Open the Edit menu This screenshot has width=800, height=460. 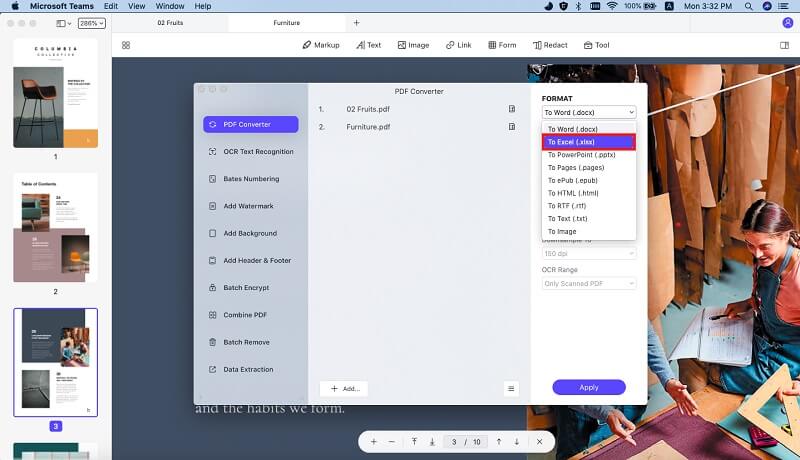pos(111,6)
